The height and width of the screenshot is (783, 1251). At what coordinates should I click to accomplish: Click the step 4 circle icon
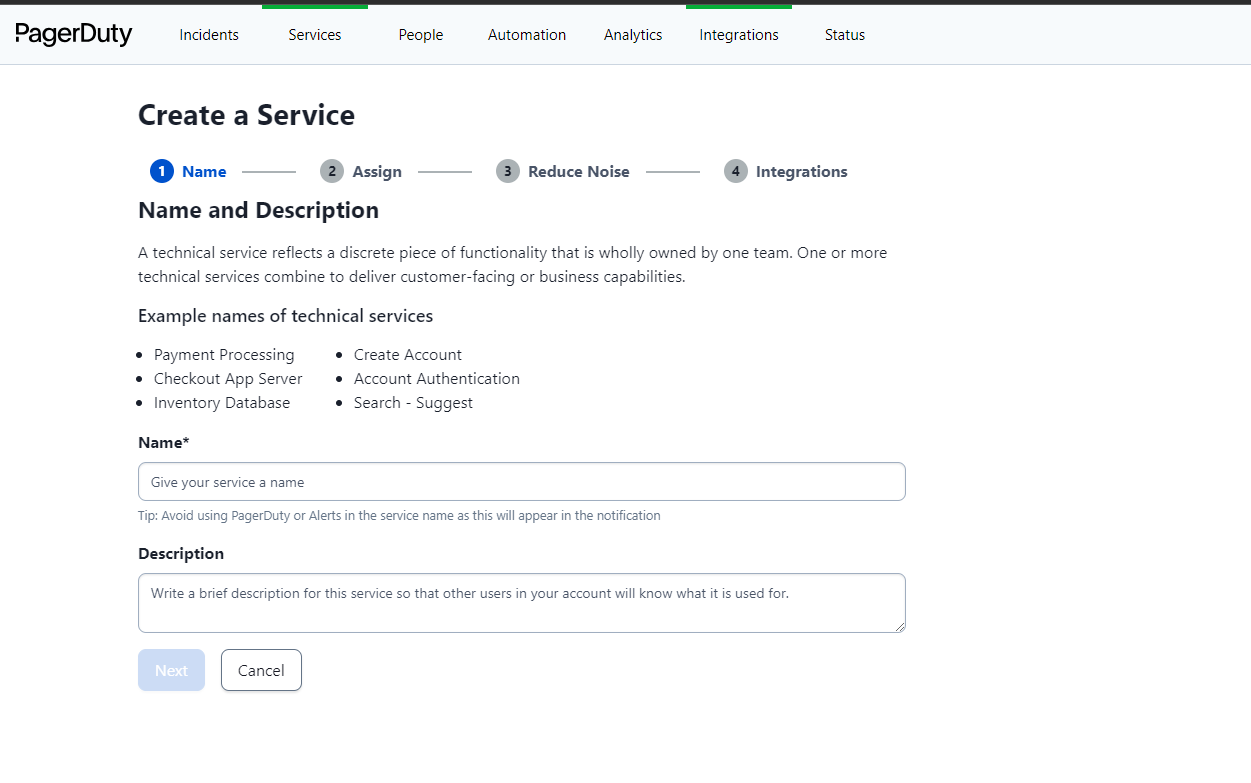tap(736, 171)
